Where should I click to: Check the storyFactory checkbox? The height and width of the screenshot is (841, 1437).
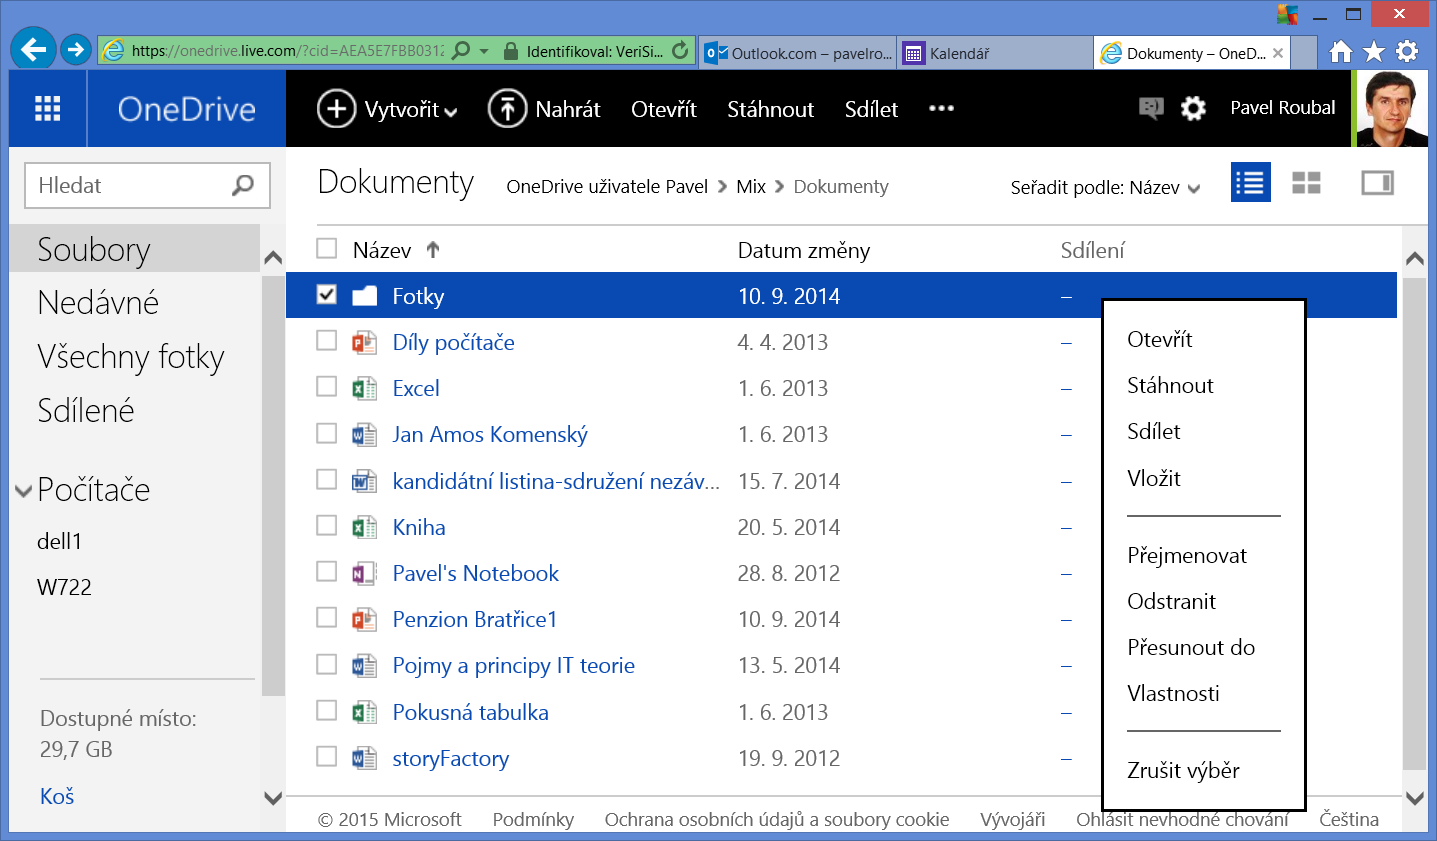[326, 756]
